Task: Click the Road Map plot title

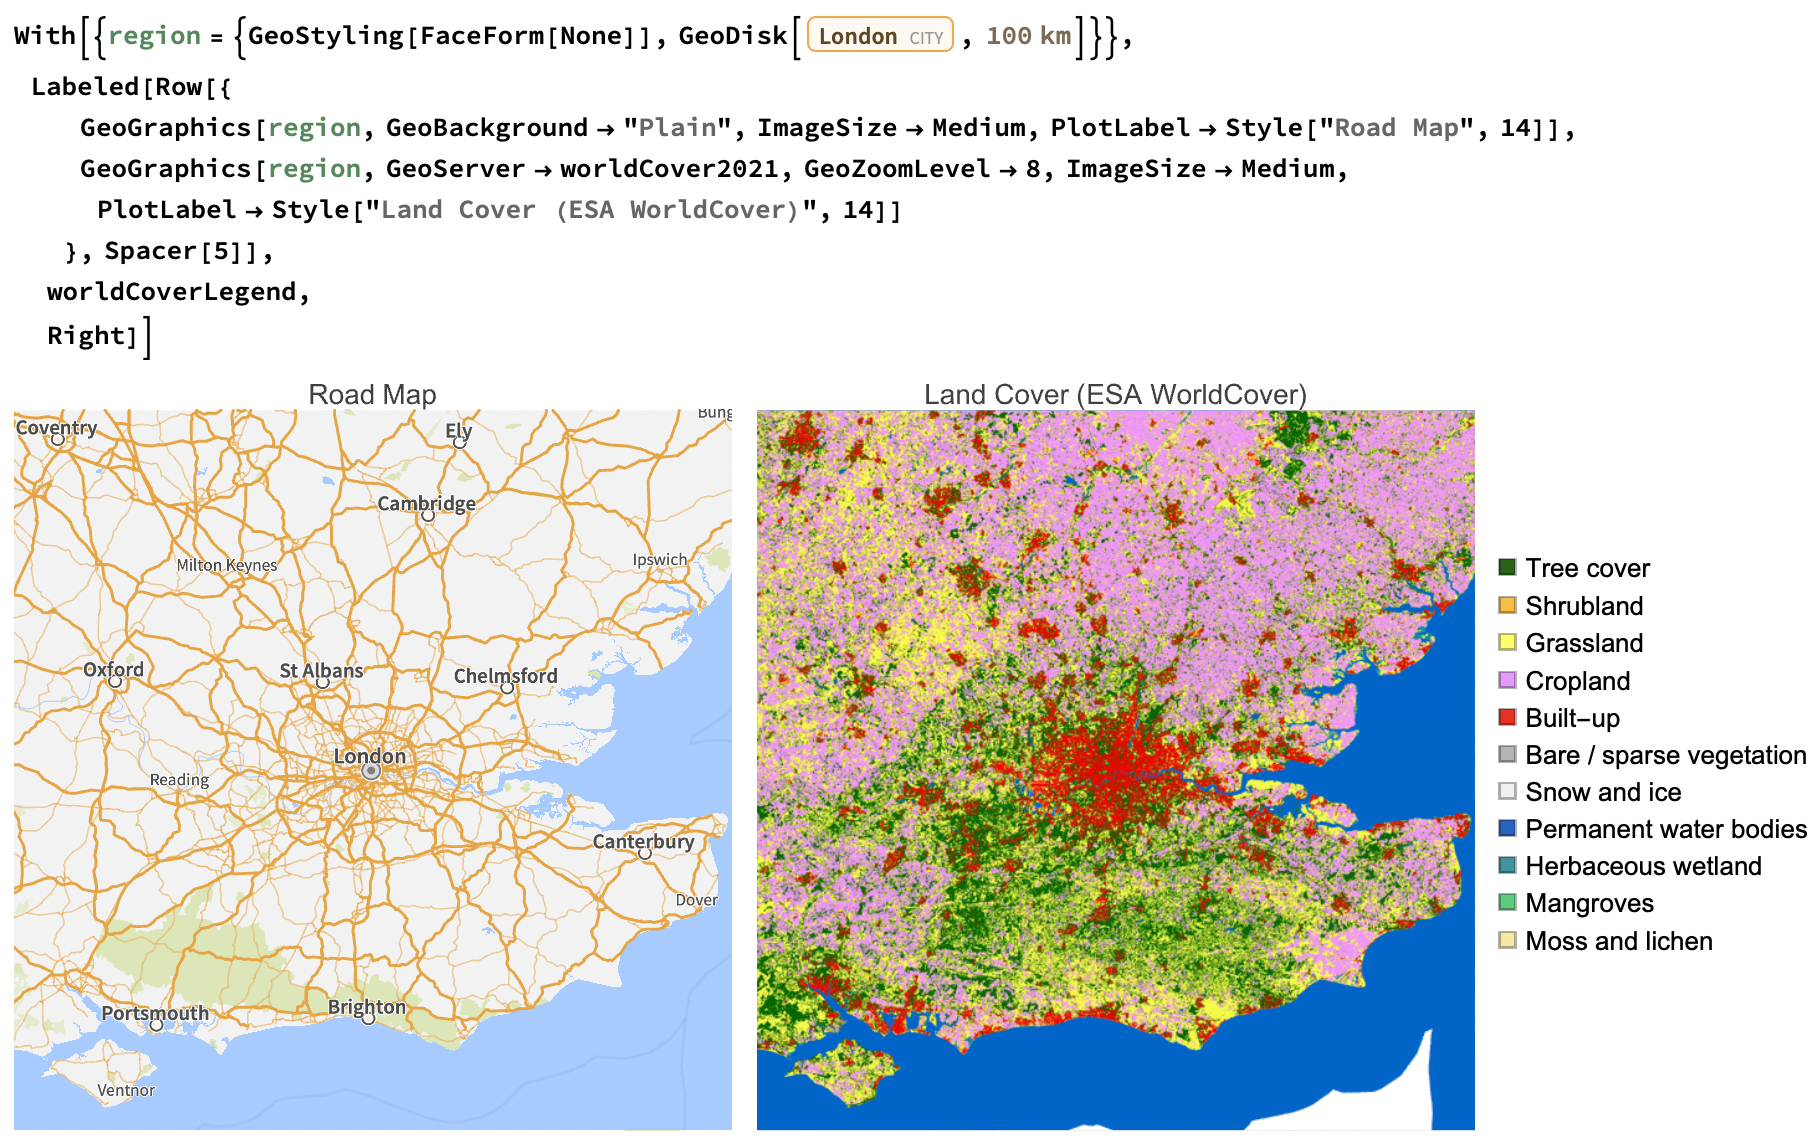Action: pos(372,394)
